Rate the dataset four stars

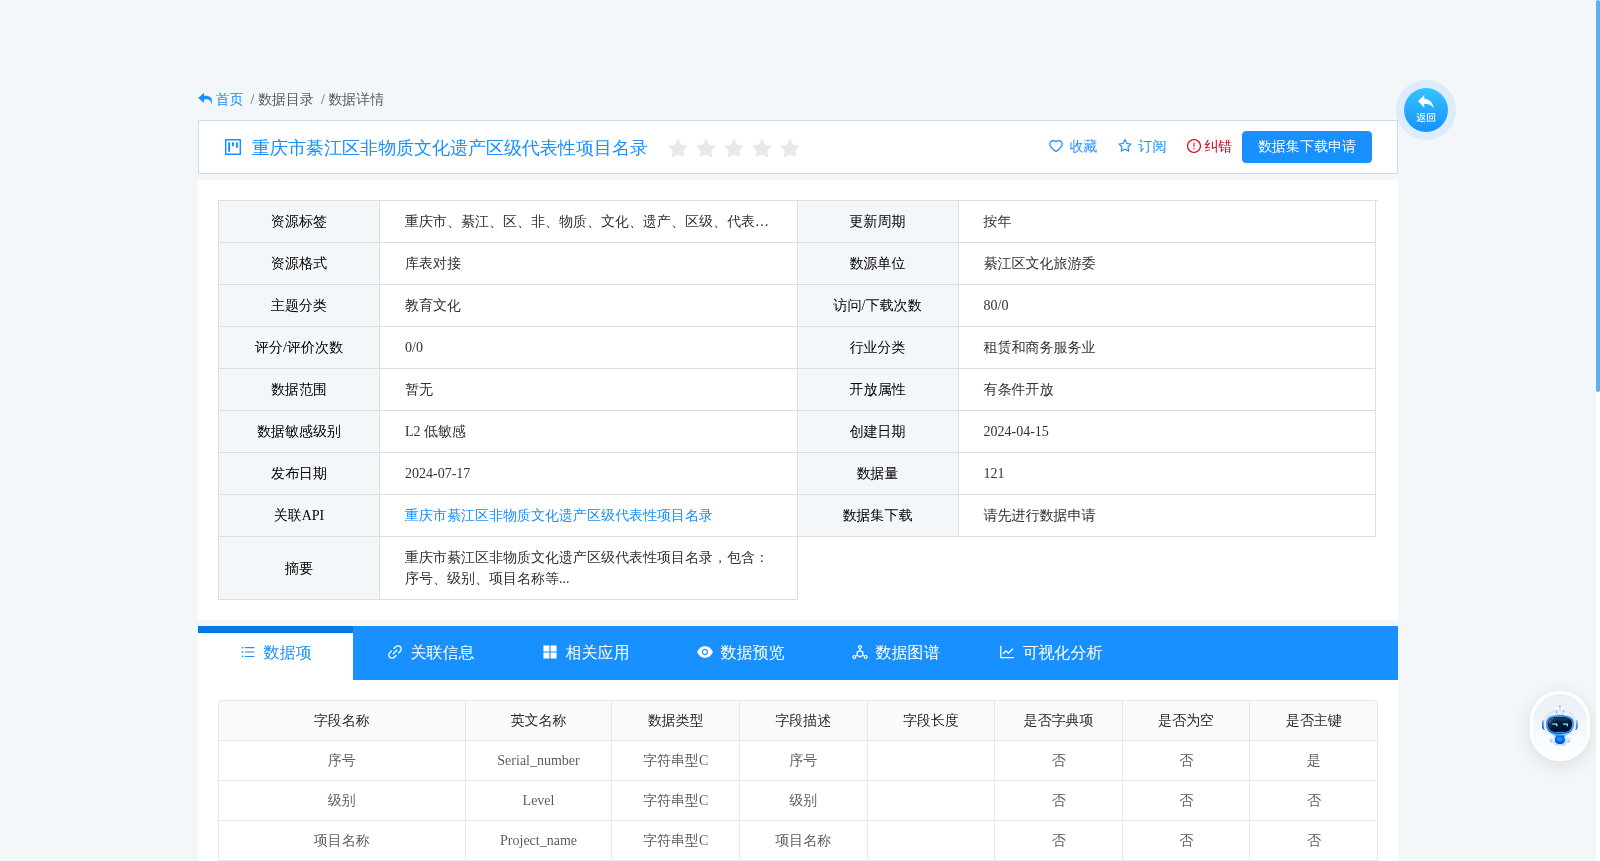762,148
